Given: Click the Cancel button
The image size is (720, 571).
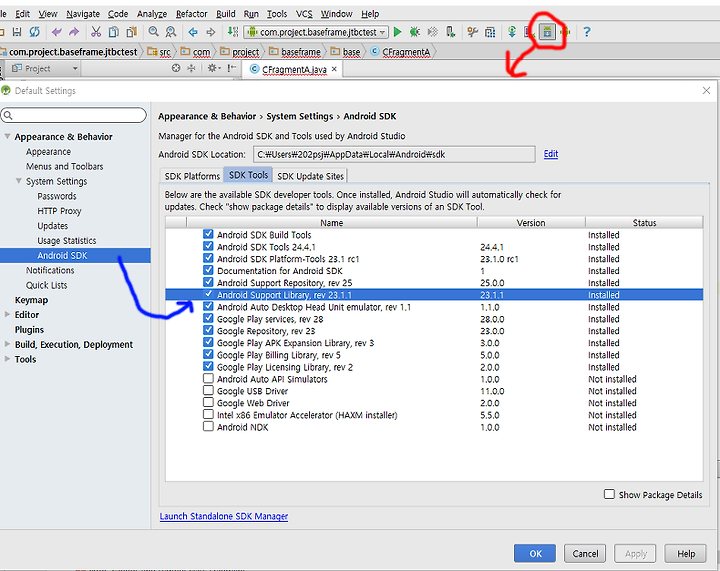Looking at the screenshot, I should click(585, 553).
